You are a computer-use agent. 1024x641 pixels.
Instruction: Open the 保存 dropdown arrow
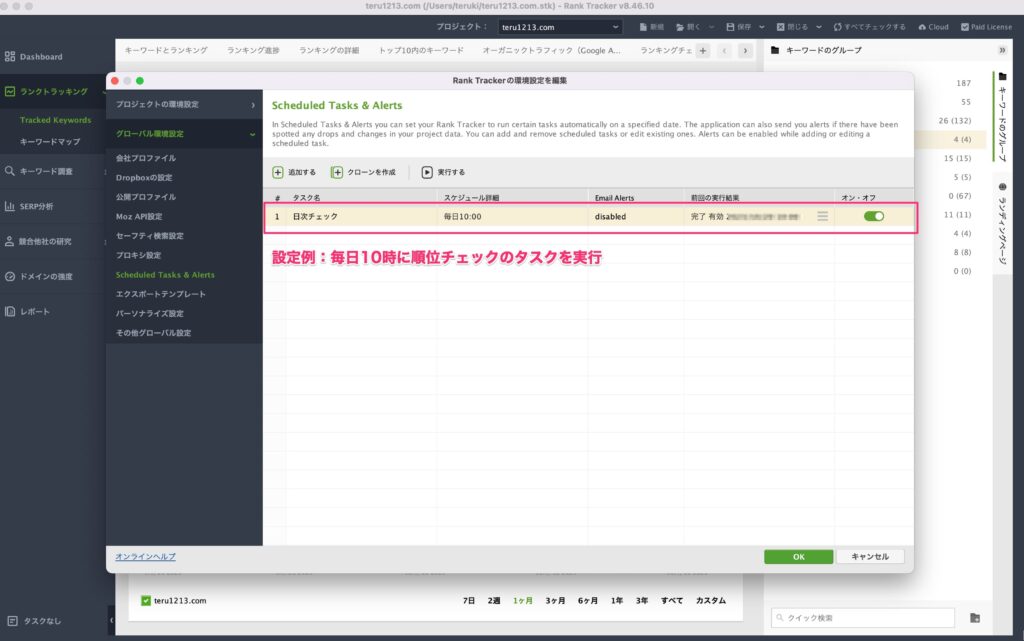point(762,27)
